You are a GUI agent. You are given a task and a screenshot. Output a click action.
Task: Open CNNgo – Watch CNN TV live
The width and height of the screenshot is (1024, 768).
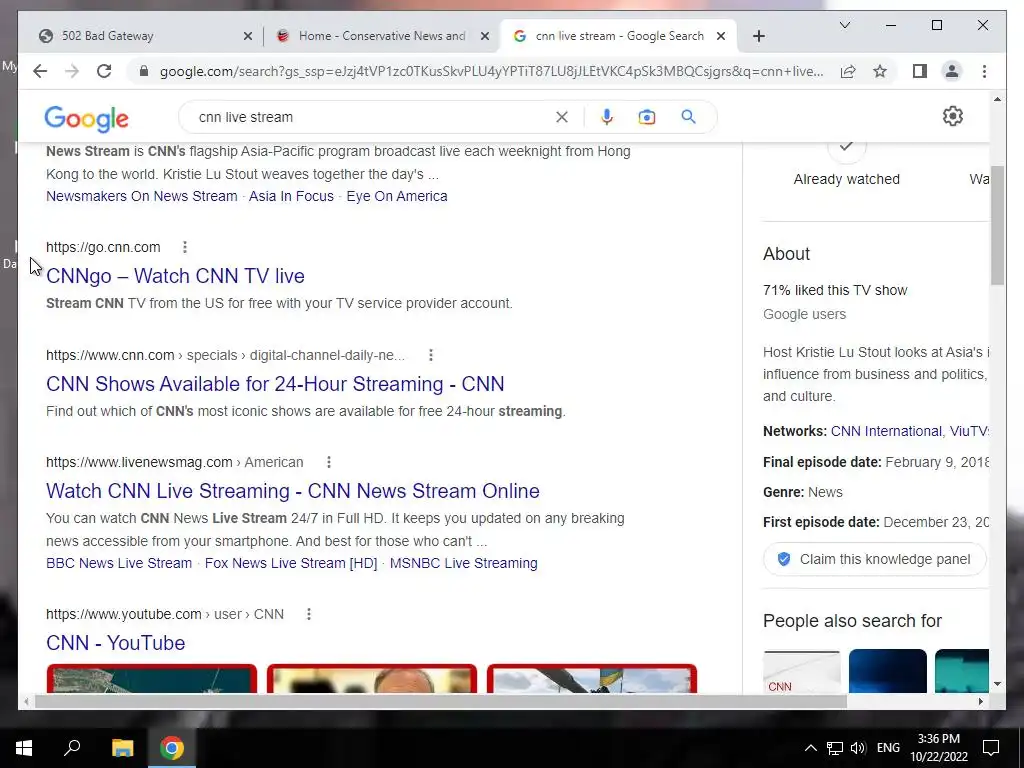click(x=175, y=276)
